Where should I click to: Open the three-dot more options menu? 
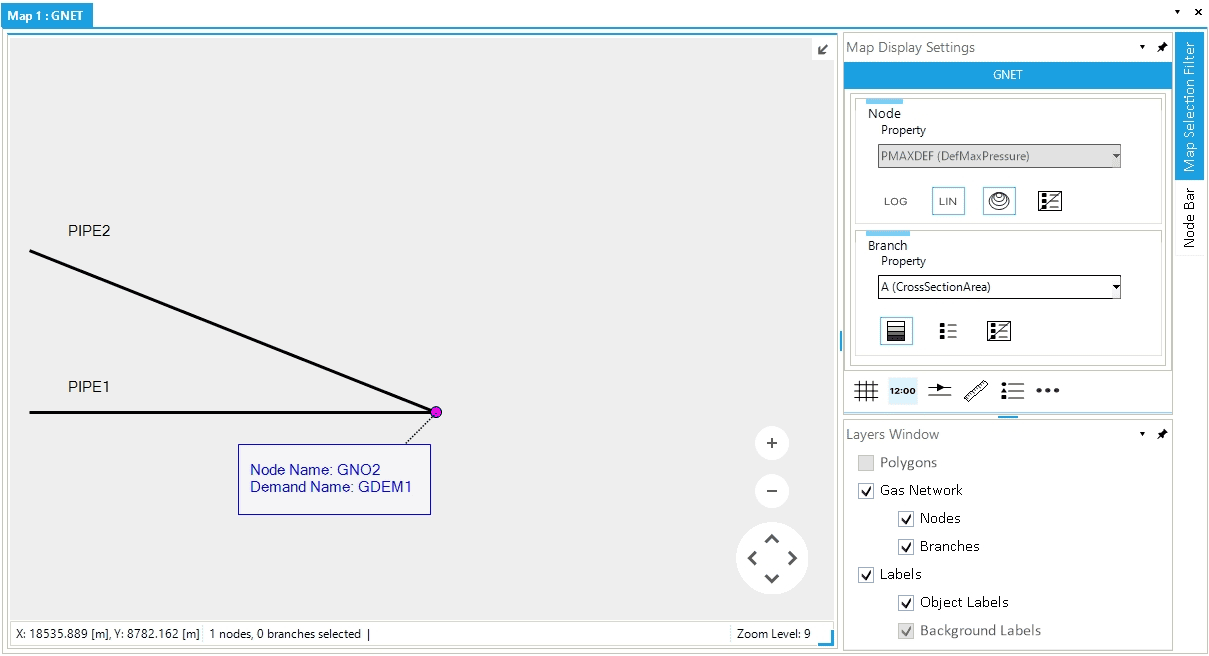tap(1047, 391)
